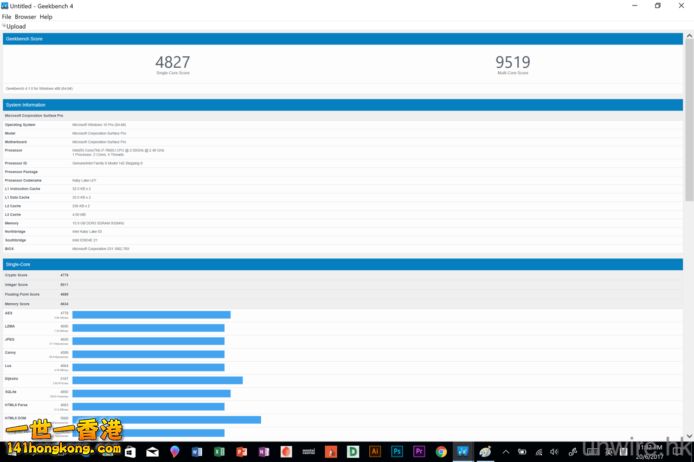Click the single-core score 4827
Screen dimensions: 694x462
[173, 62]
